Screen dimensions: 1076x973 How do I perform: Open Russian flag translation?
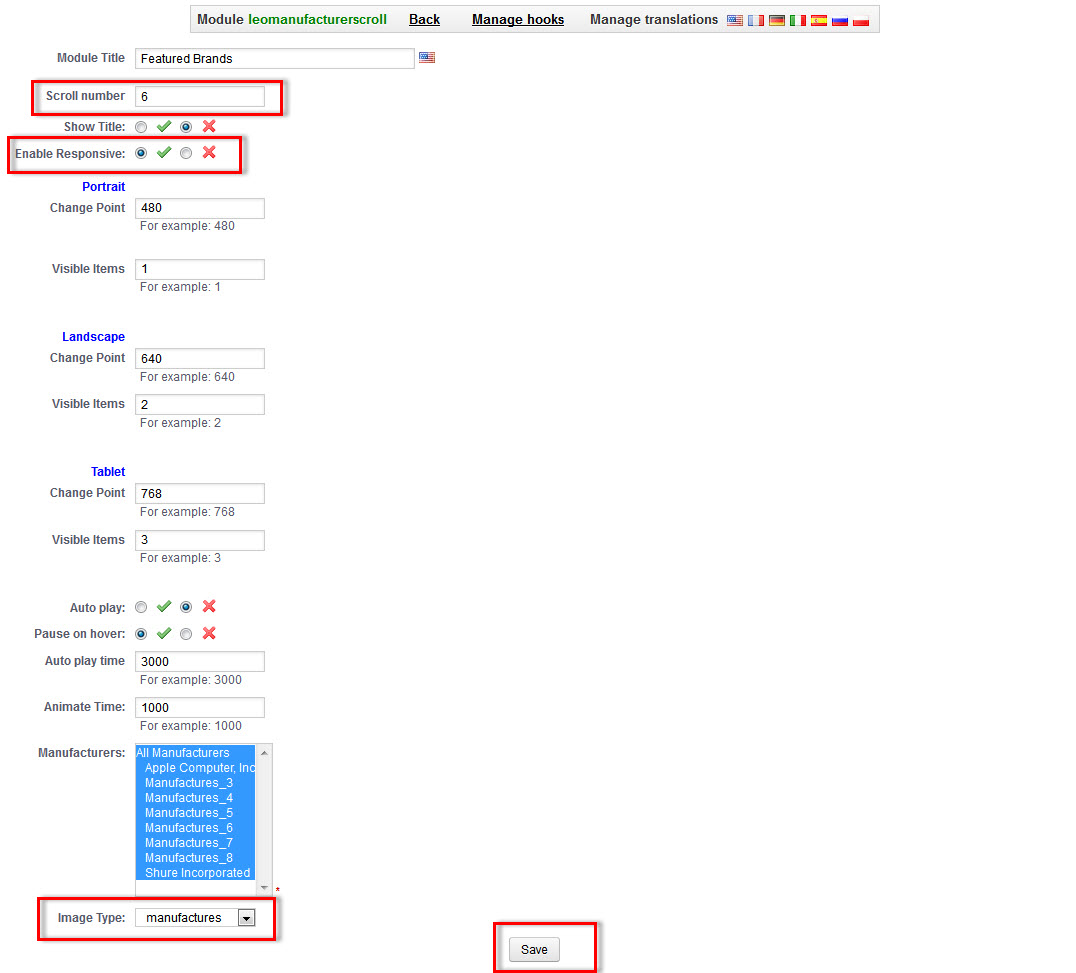840,21
